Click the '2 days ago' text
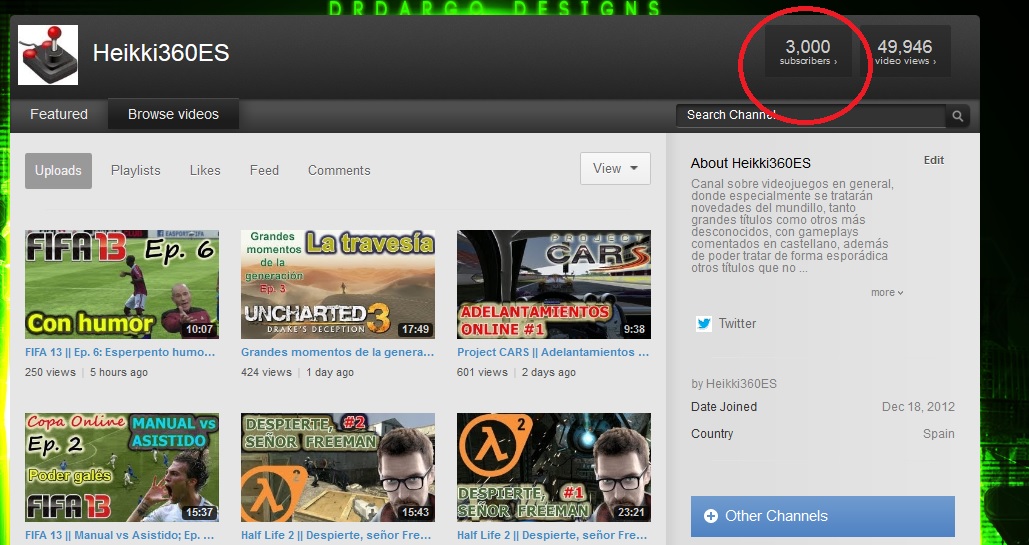This screenshot has height=545, width=1029. point(549,372)
